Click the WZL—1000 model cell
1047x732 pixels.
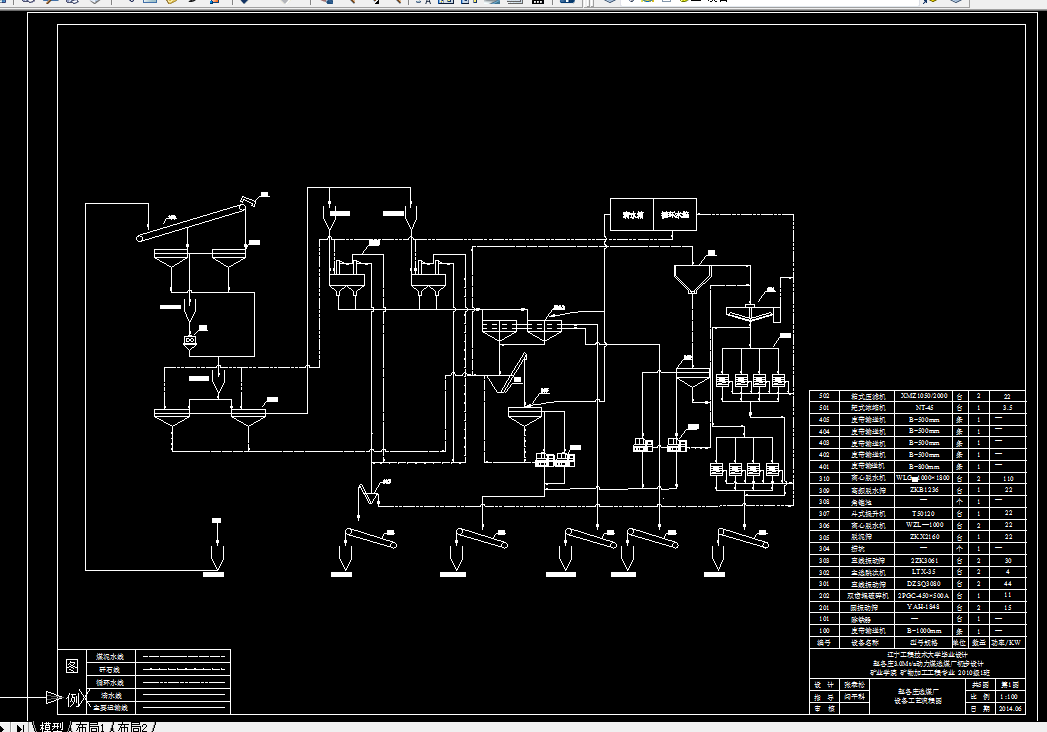click(x=923, y=525)
